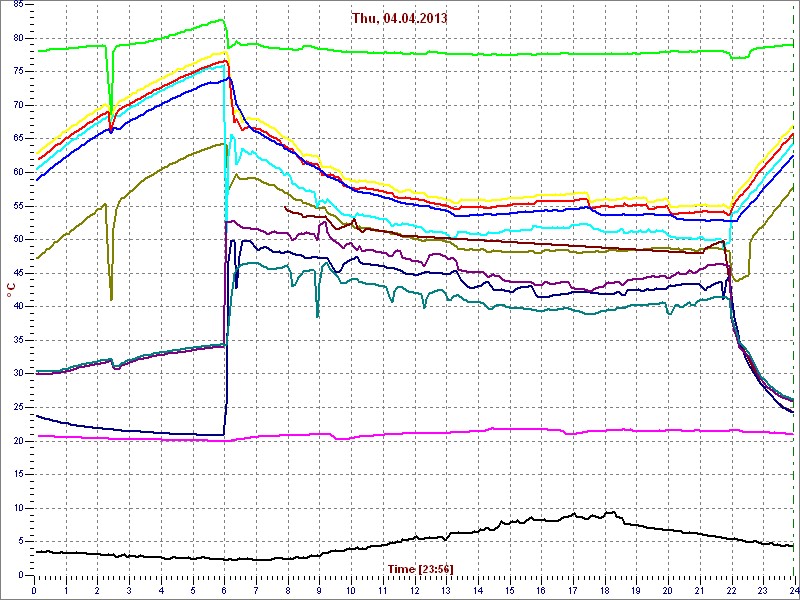The width and height of the screenshot is (800, 600).
Task: Select the 85 tick on the temperature axis
Action: 17,5
